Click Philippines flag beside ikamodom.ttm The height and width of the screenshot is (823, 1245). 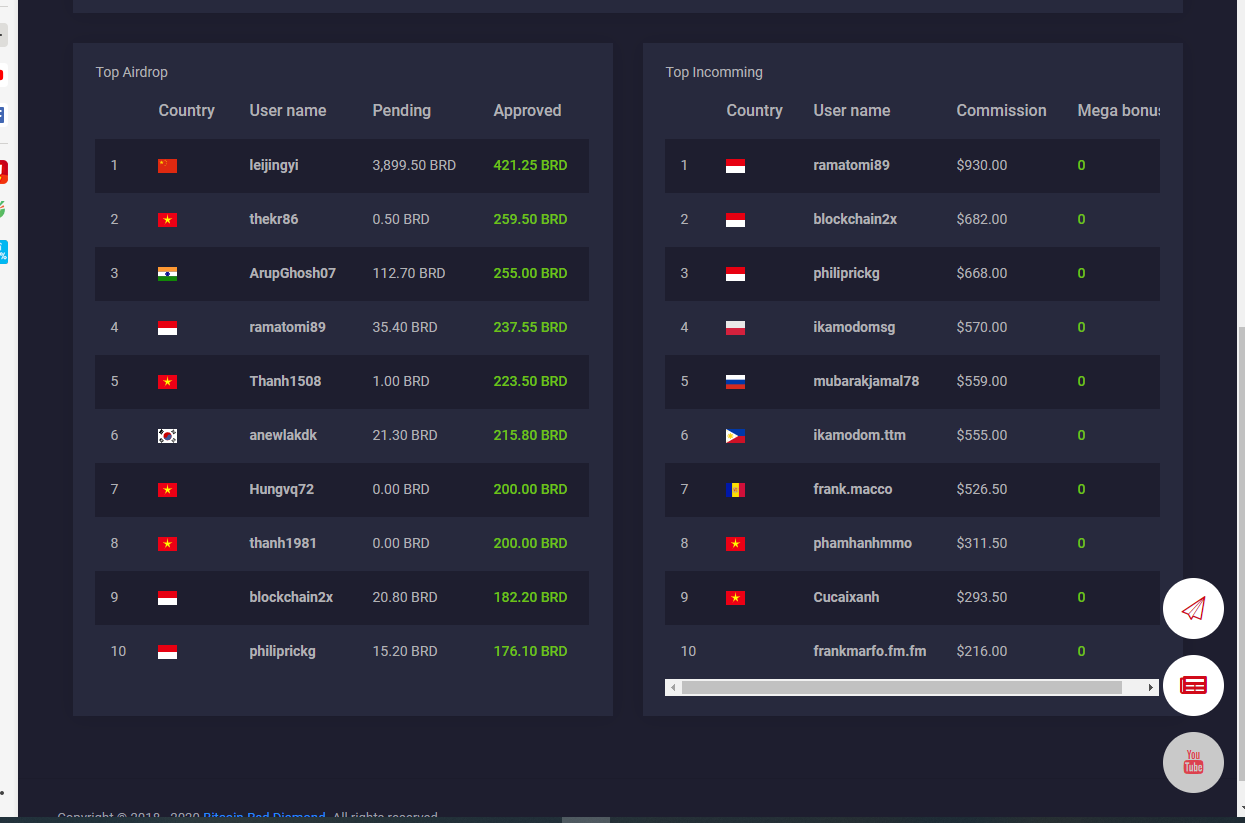[x=735, y=436]
